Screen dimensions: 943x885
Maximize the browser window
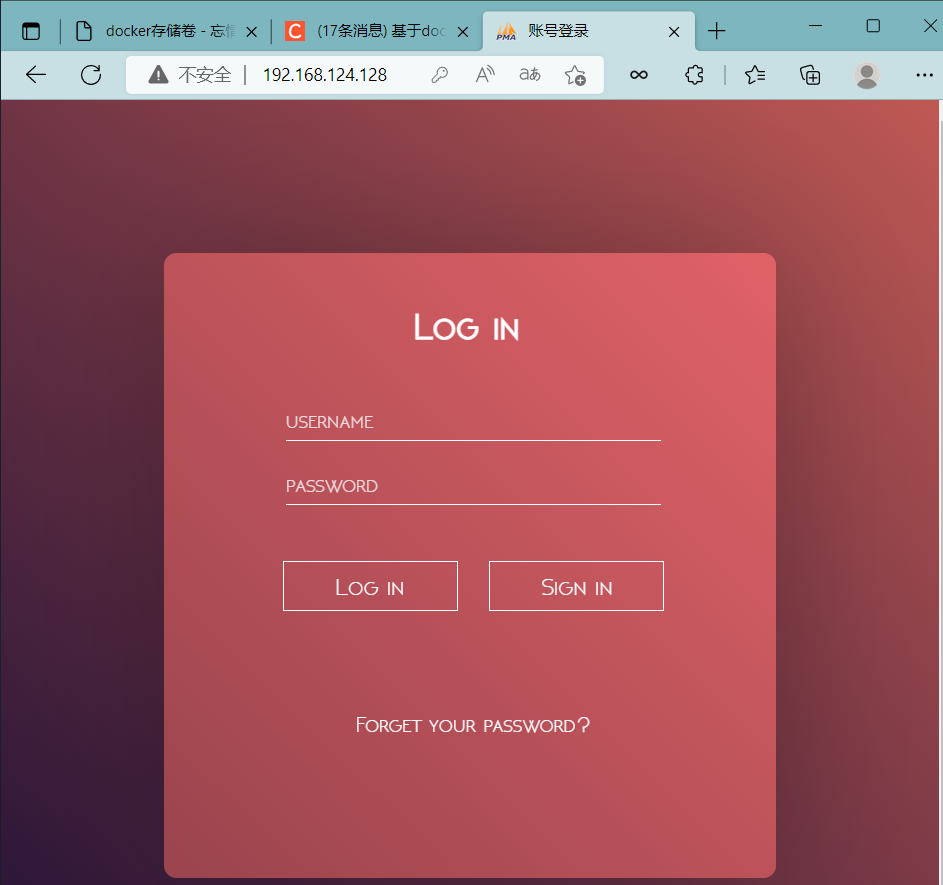click(873, 26)
